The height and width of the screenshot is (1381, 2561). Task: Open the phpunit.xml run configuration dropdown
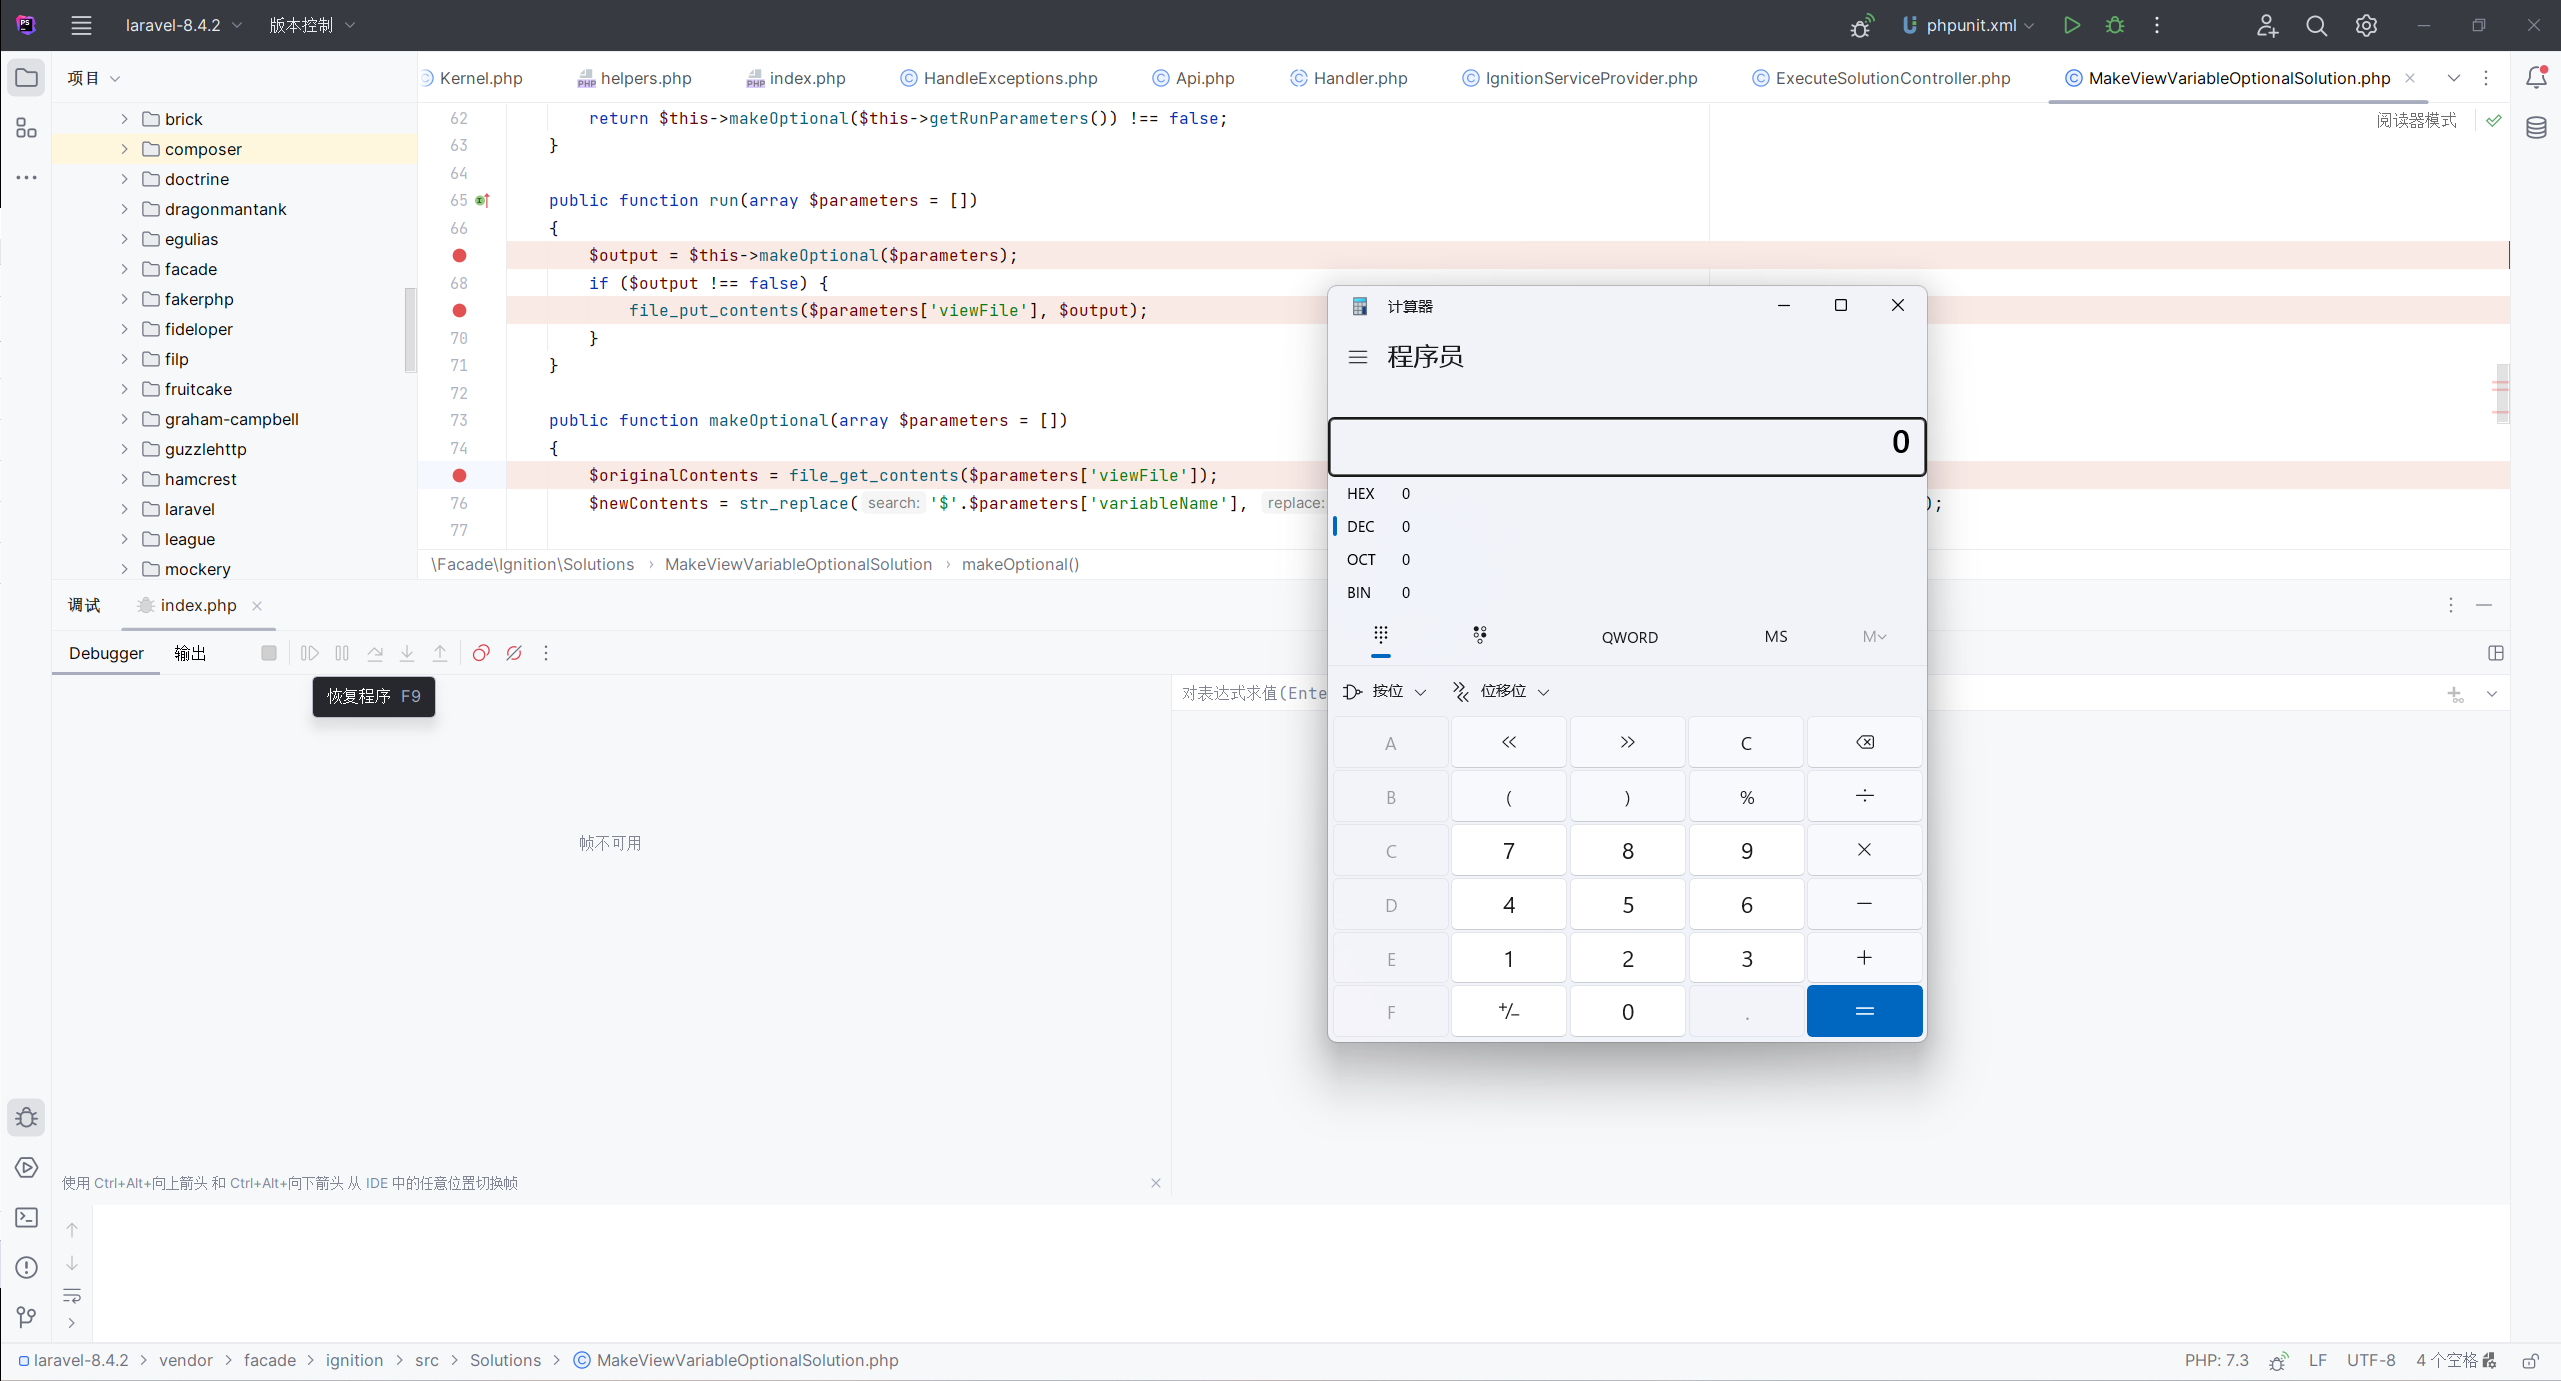click(1969, 25)
